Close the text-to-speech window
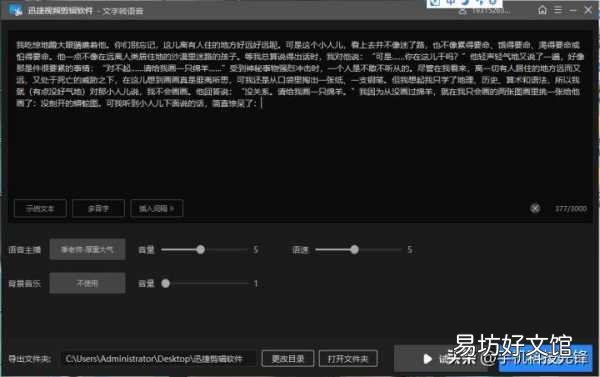Image resolution: width=600 pixels, height=377 pixels. 588,10
